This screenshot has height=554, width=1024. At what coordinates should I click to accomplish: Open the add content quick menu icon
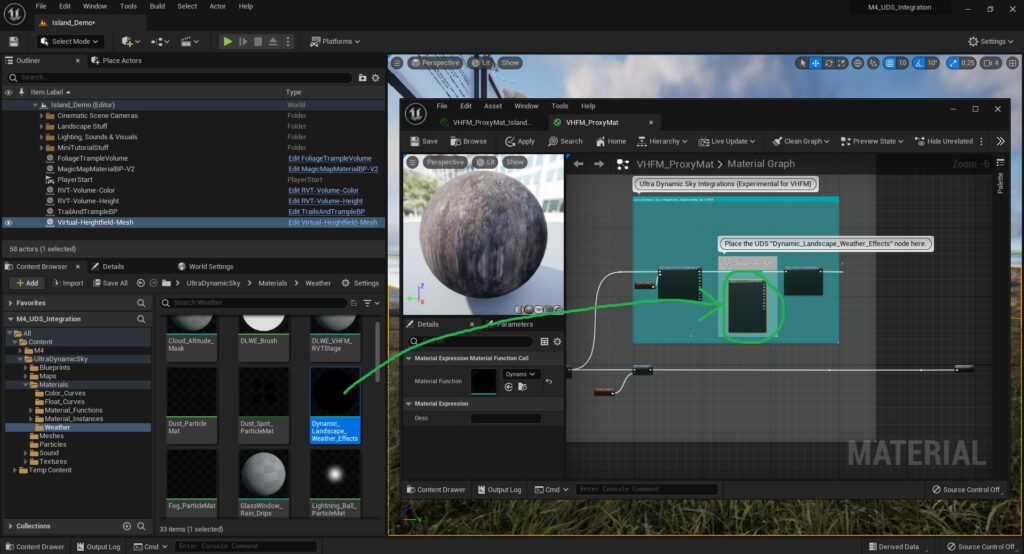click(130, 41)
